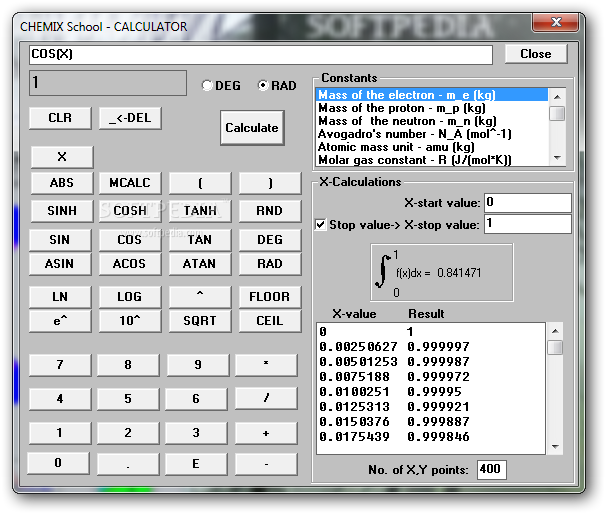Click the X-stop value field
Screen dimensions: 606x514
point(528,224)
